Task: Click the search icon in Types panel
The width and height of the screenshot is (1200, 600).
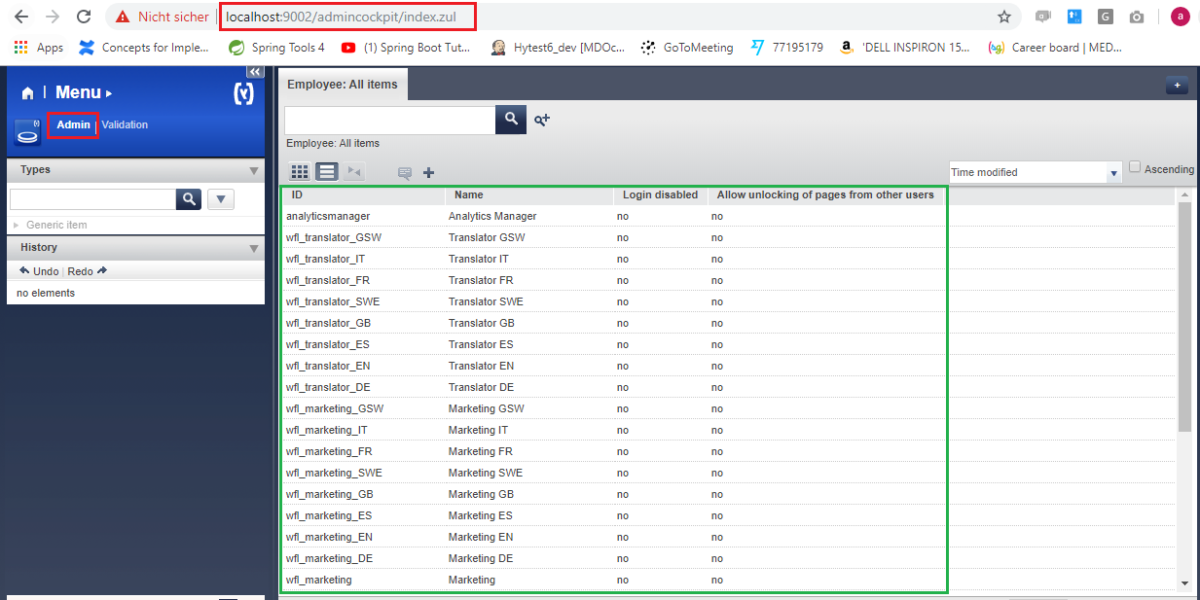Action: coord(188,199)
